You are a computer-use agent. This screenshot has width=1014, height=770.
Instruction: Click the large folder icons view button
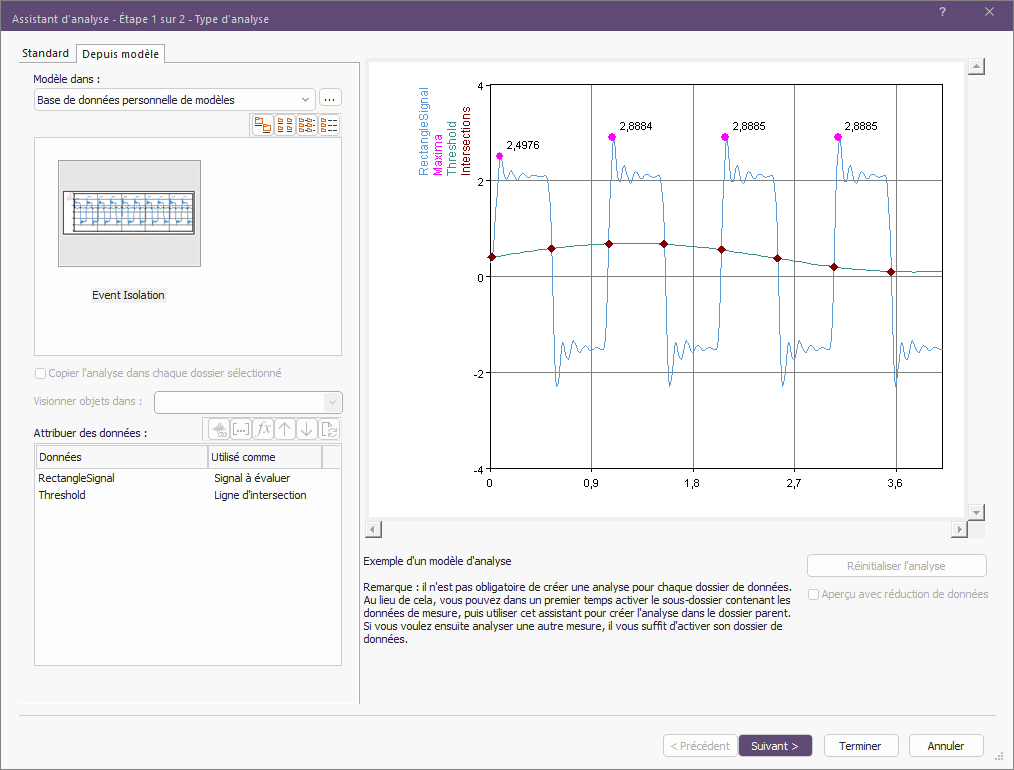263,125
